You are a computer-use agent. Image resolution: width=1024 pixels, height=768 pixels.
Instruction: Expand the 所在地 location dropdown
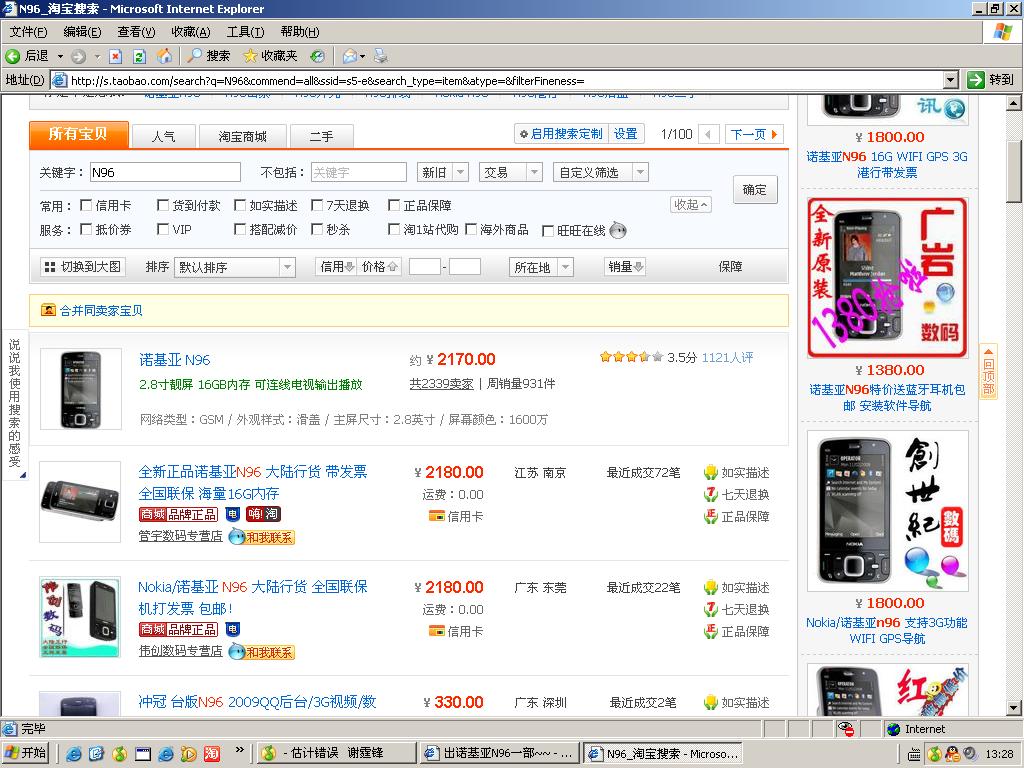coord(542,267)
